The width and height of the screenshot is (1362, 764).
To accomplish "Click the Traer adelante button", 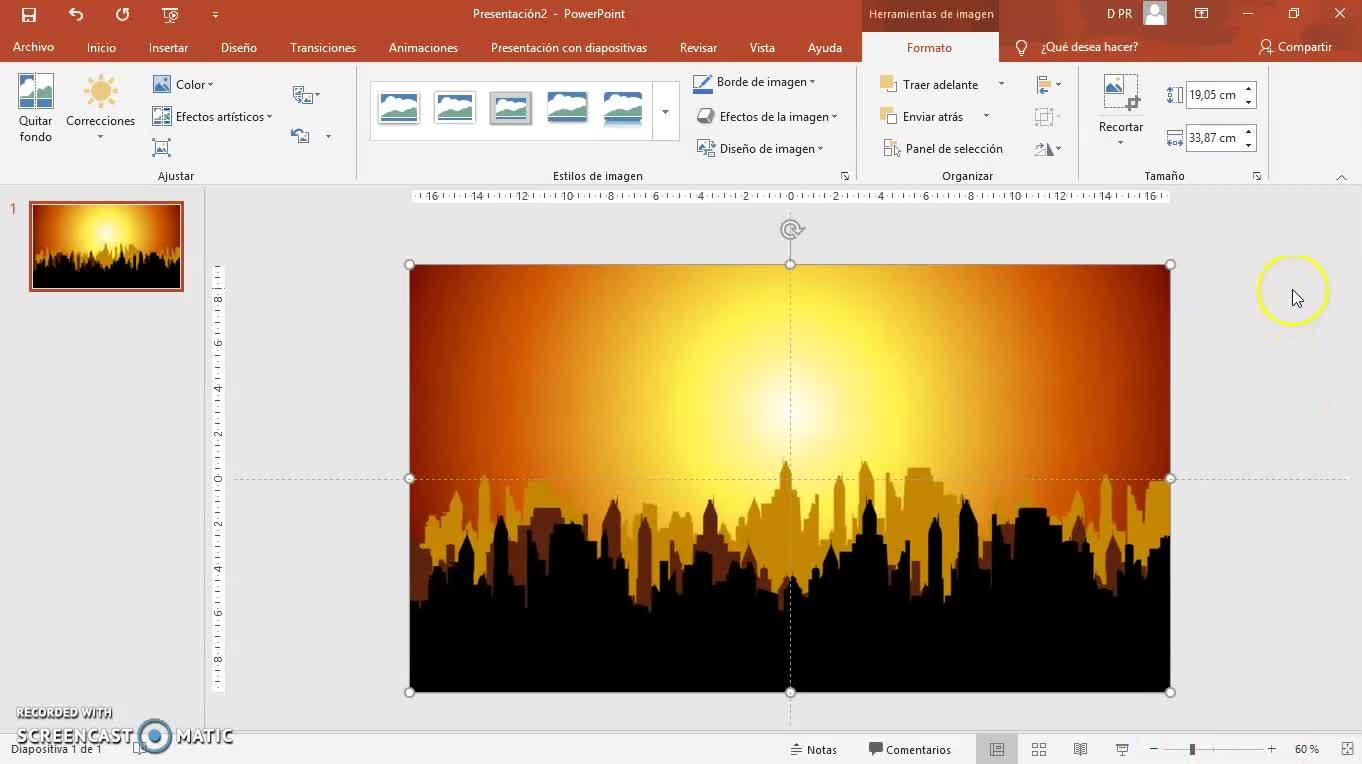I will [930, 85].
